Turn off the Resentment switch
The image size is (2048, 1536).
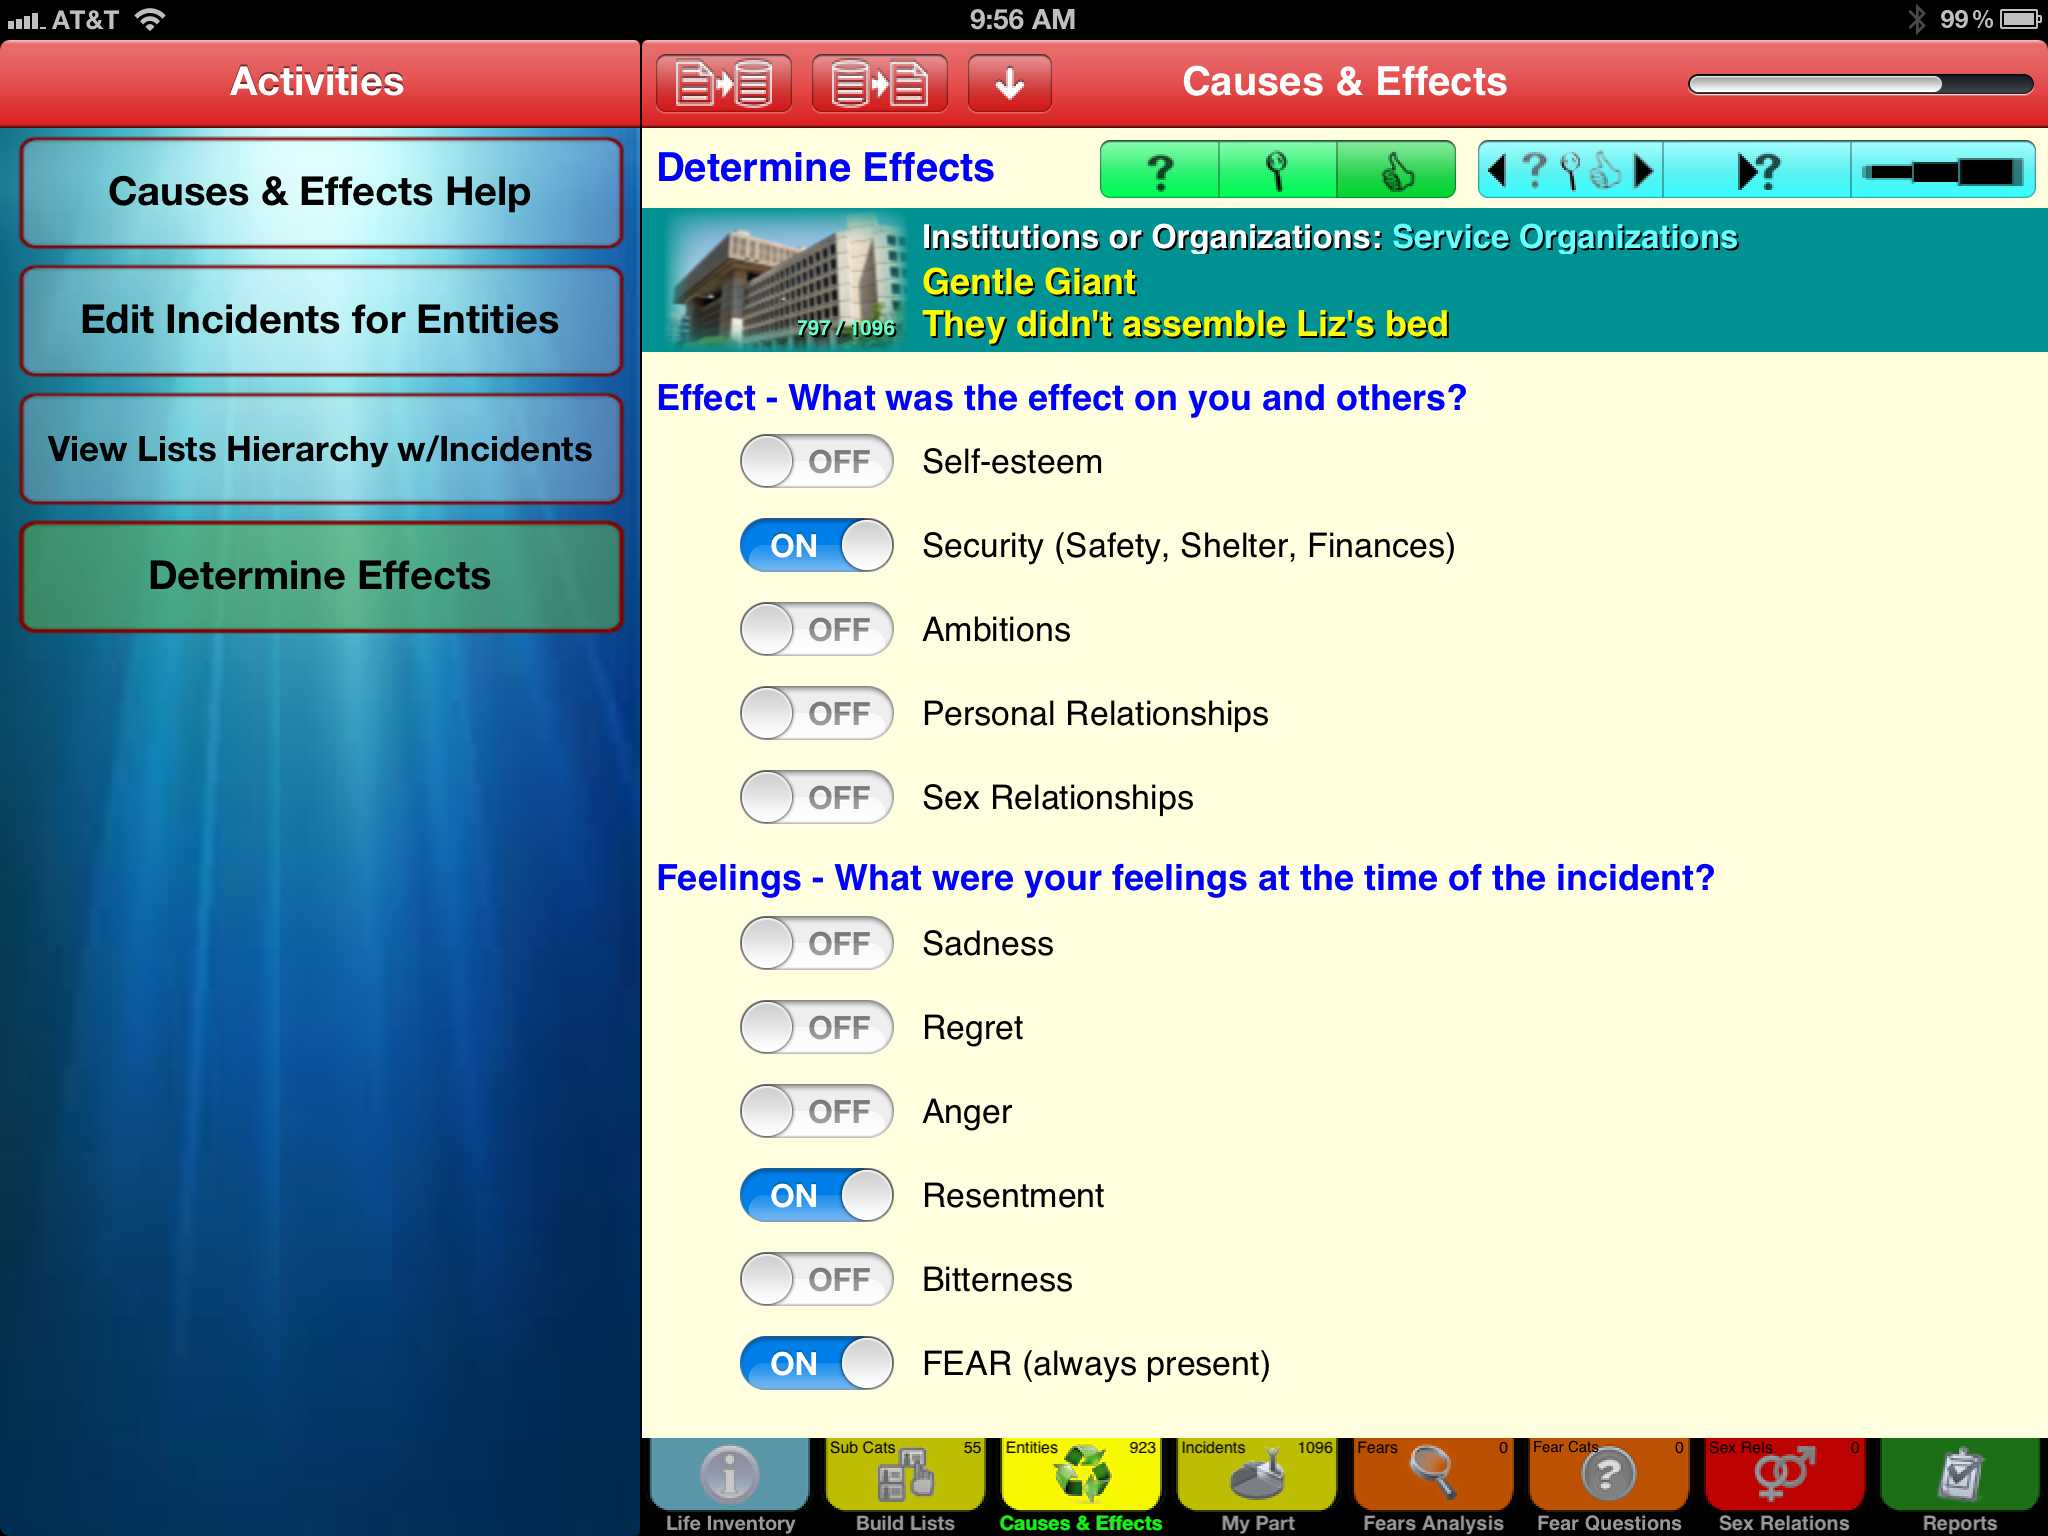click(x=816, y=1196)
